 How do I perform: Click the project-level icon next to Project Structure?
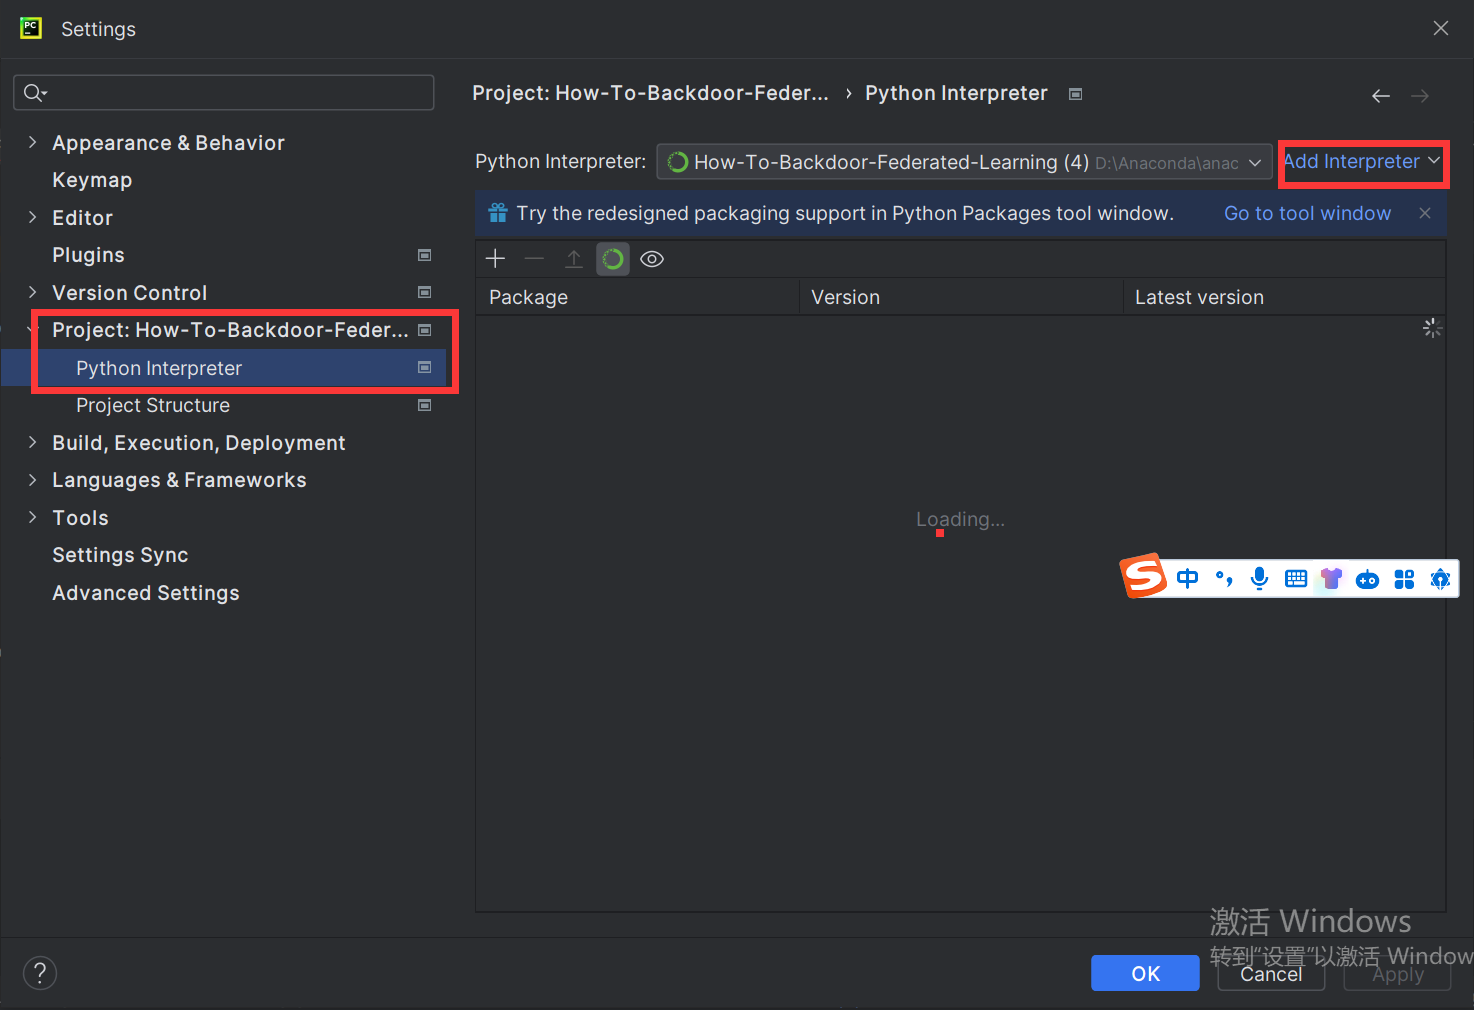coord(424,405)
